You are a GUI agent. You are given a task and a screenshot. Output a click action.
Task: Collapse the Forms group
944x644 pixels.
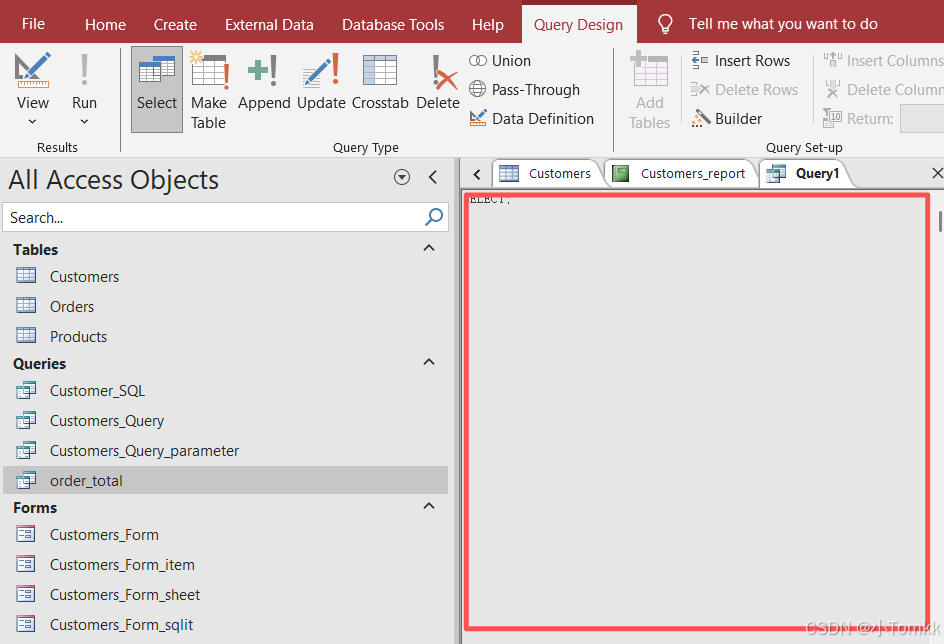(x=429, y=506)
